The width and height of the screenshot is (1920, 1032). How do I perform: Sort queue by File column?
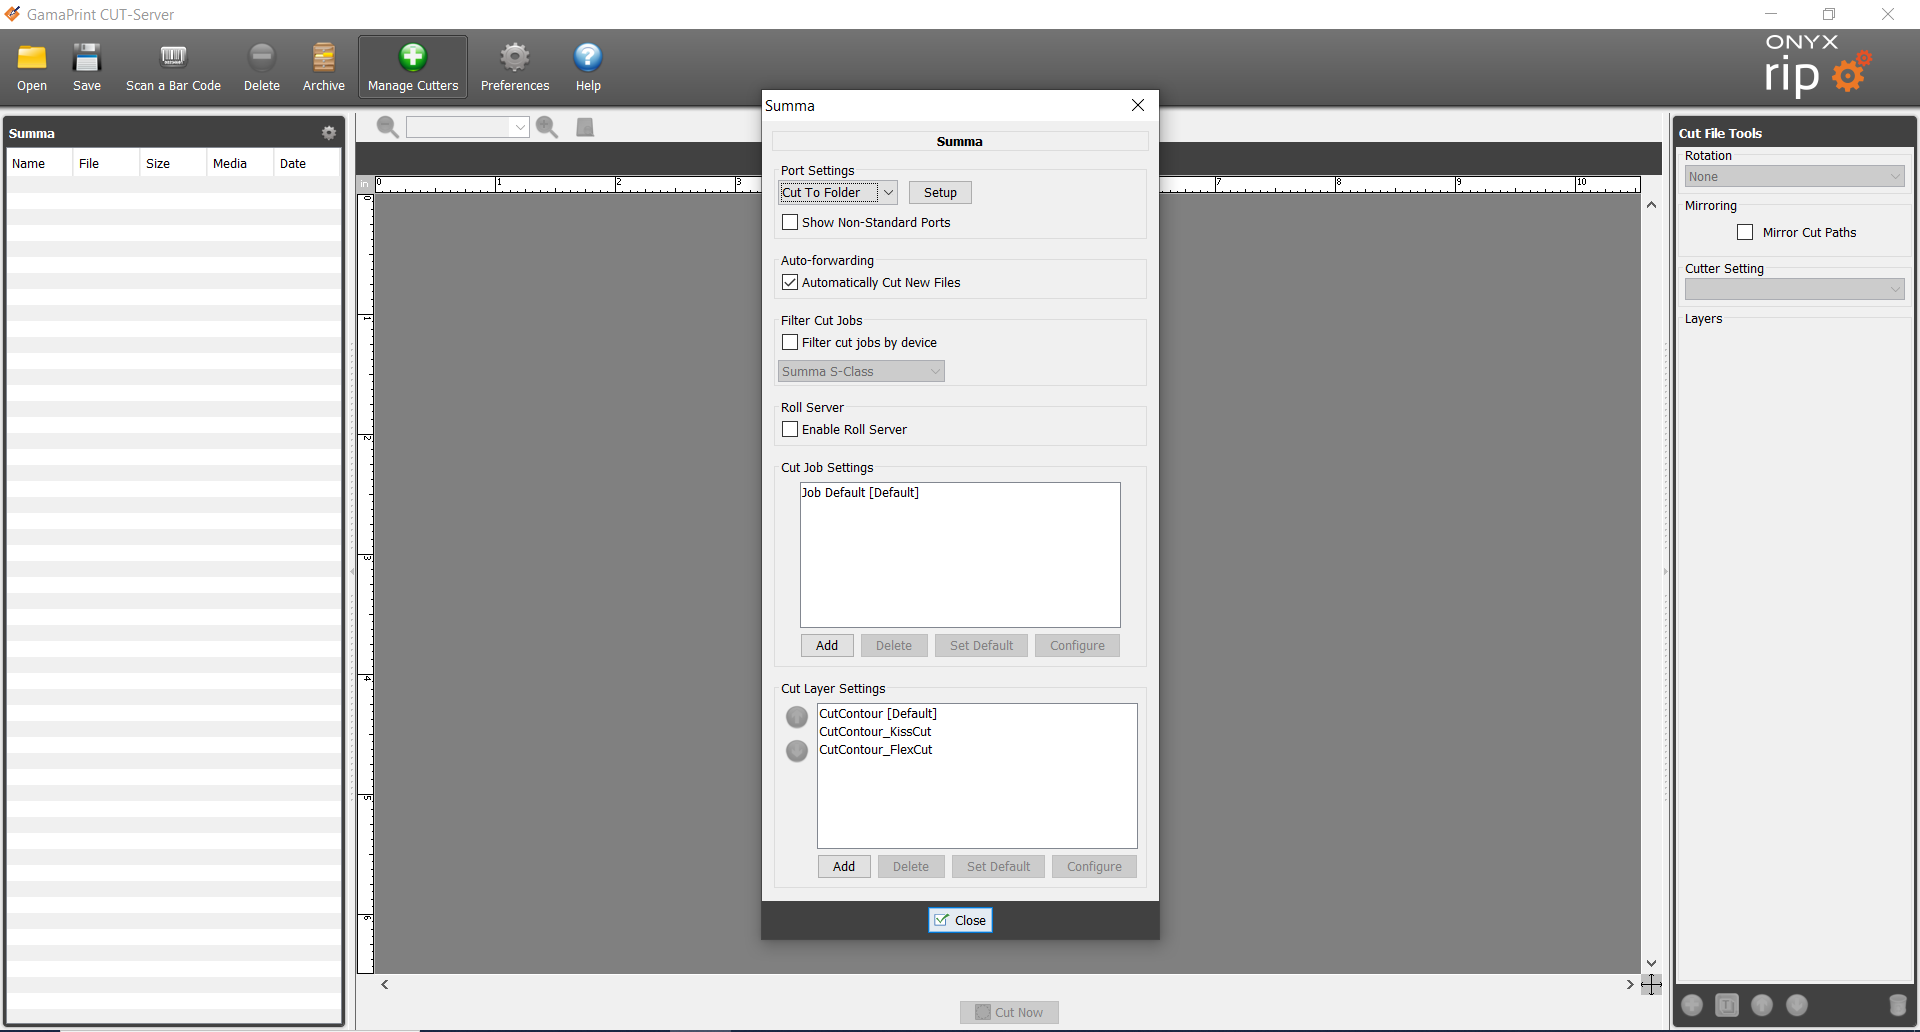pos(106,163)
